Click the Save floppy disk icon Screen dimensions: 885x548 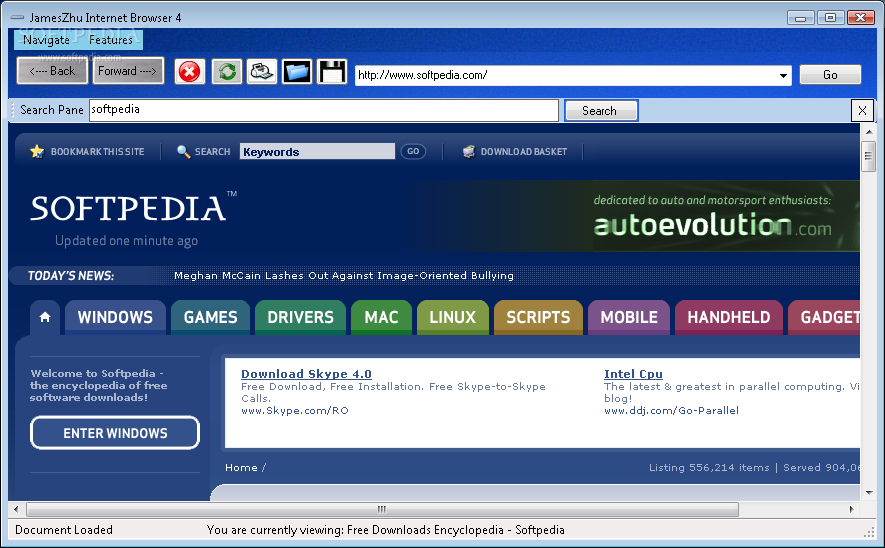pos(332,72)
